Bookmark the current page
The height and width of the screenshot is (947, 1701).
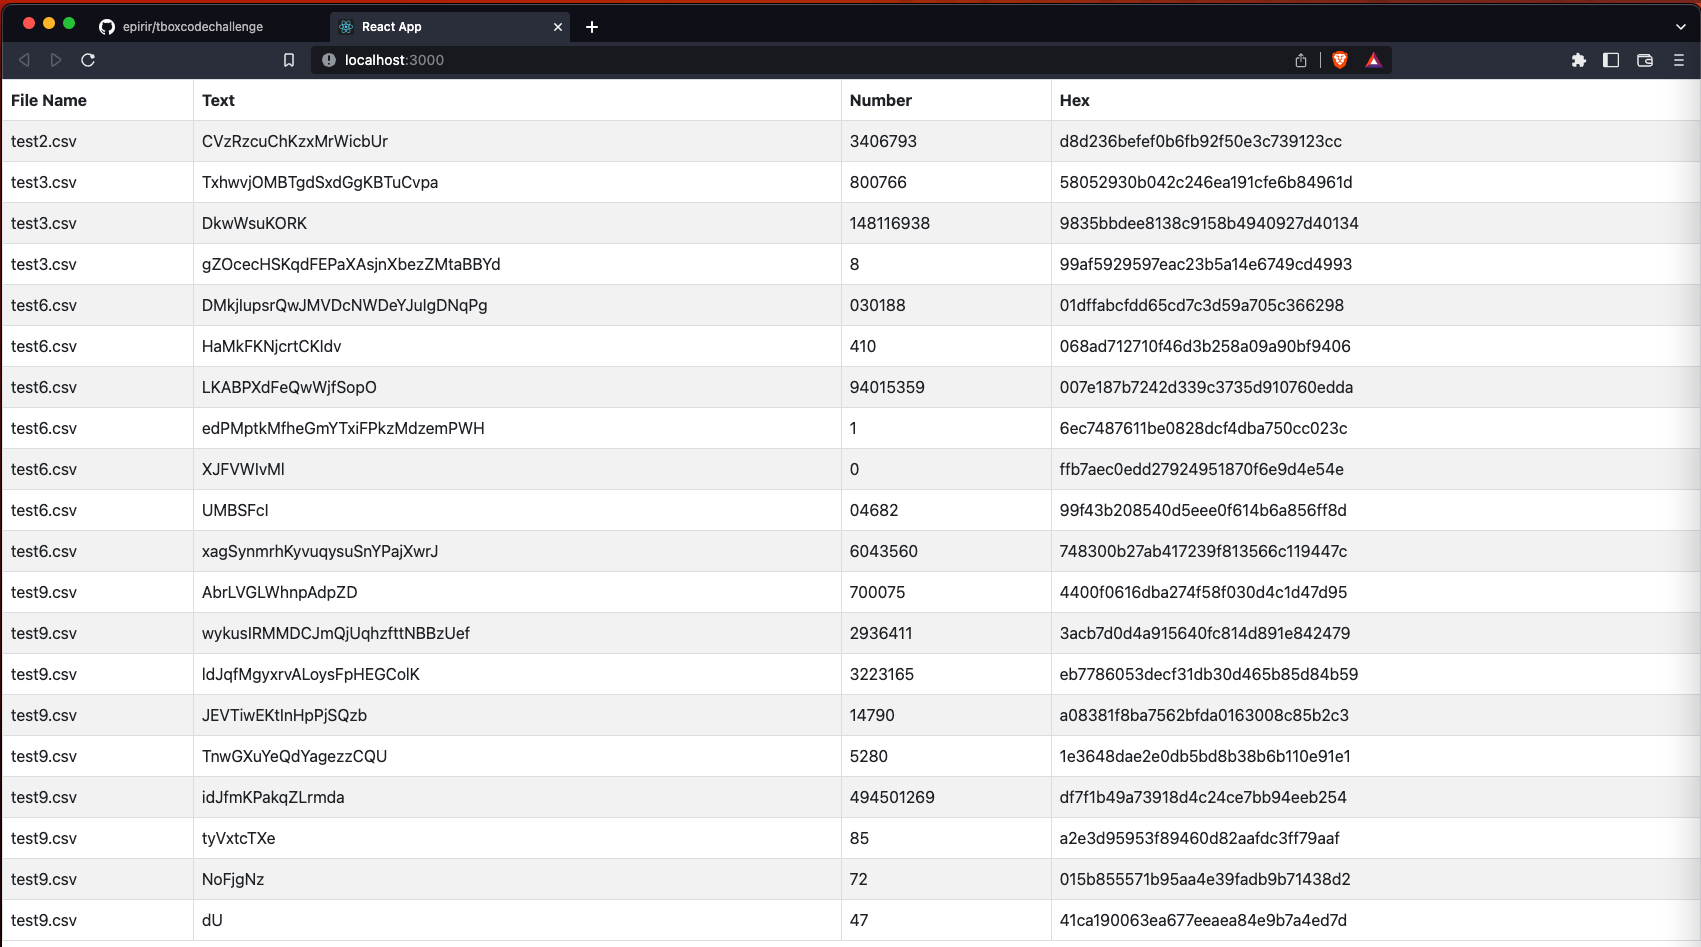[289, 60]
